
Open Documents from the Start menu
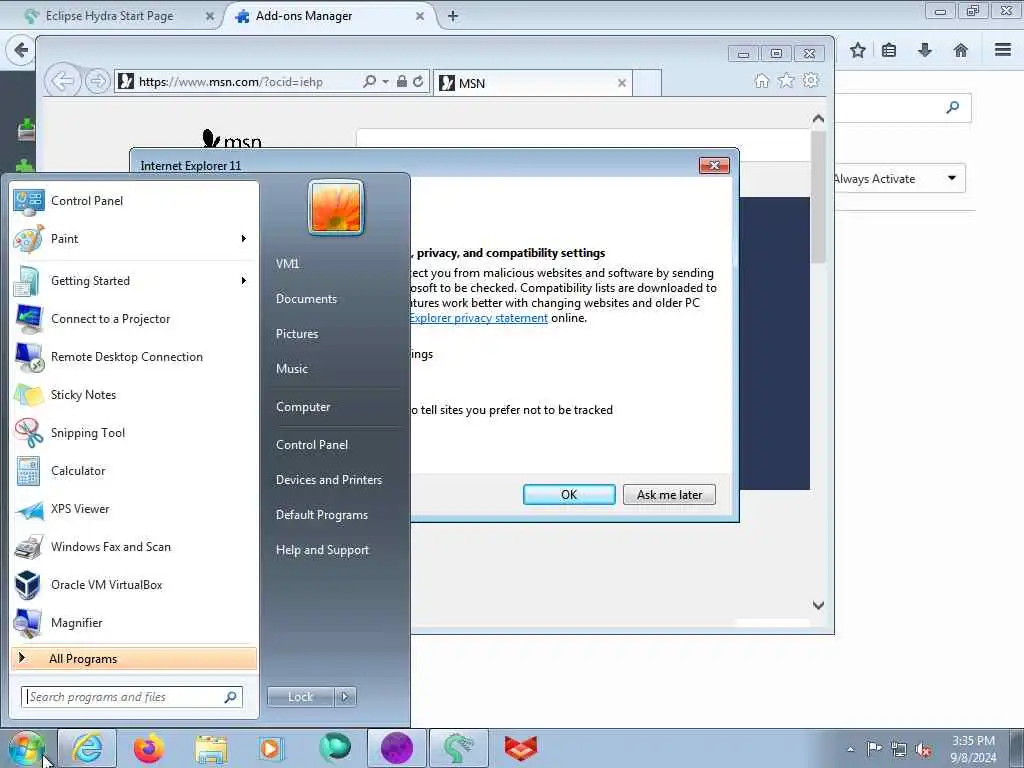(306, 299)
